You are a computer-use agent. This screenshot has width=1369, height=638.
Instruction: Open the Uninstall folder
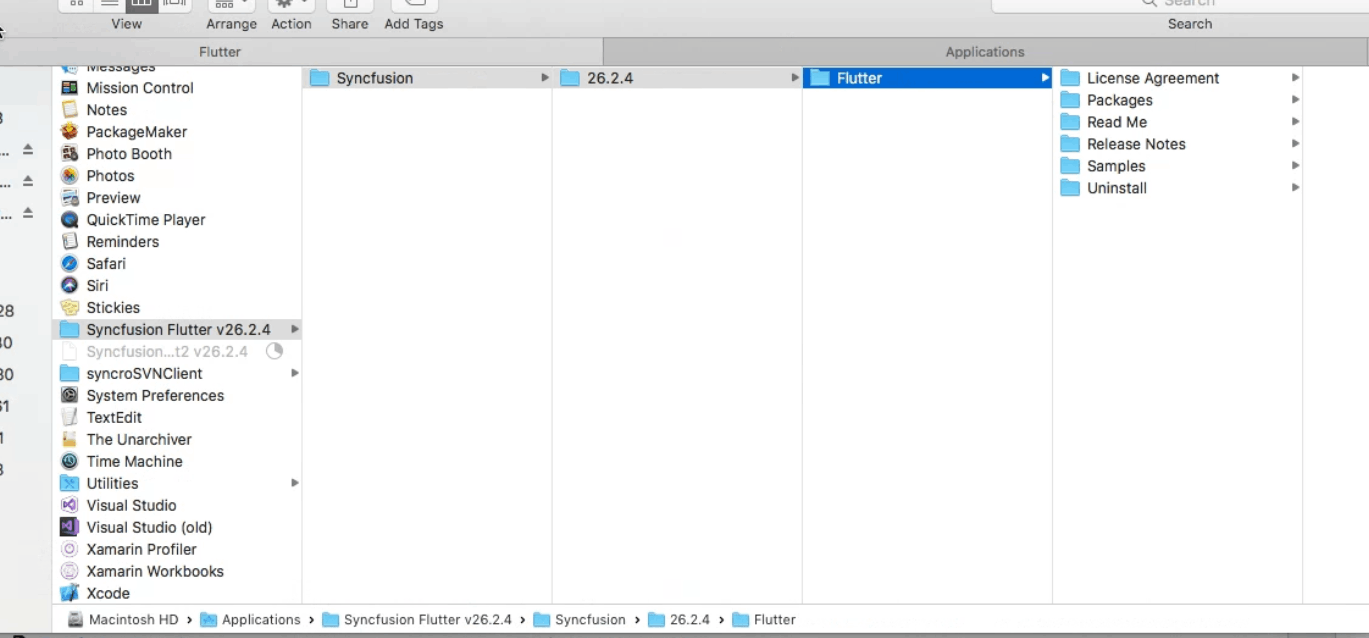pyautogui.click(x=1178, y=188)
